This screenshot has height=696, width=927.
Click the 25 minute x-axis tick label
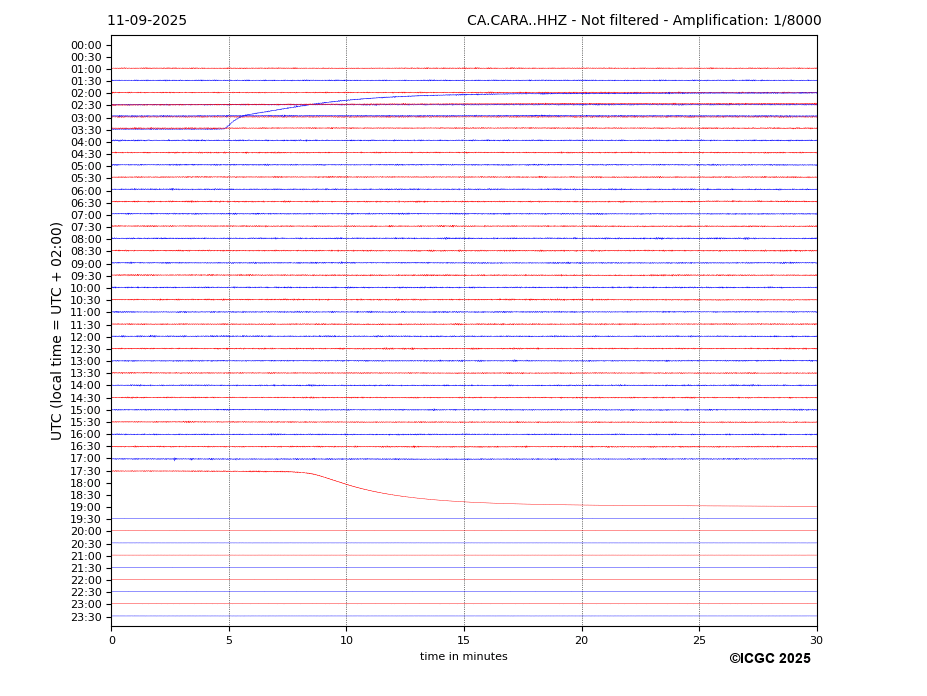(699, 640)
